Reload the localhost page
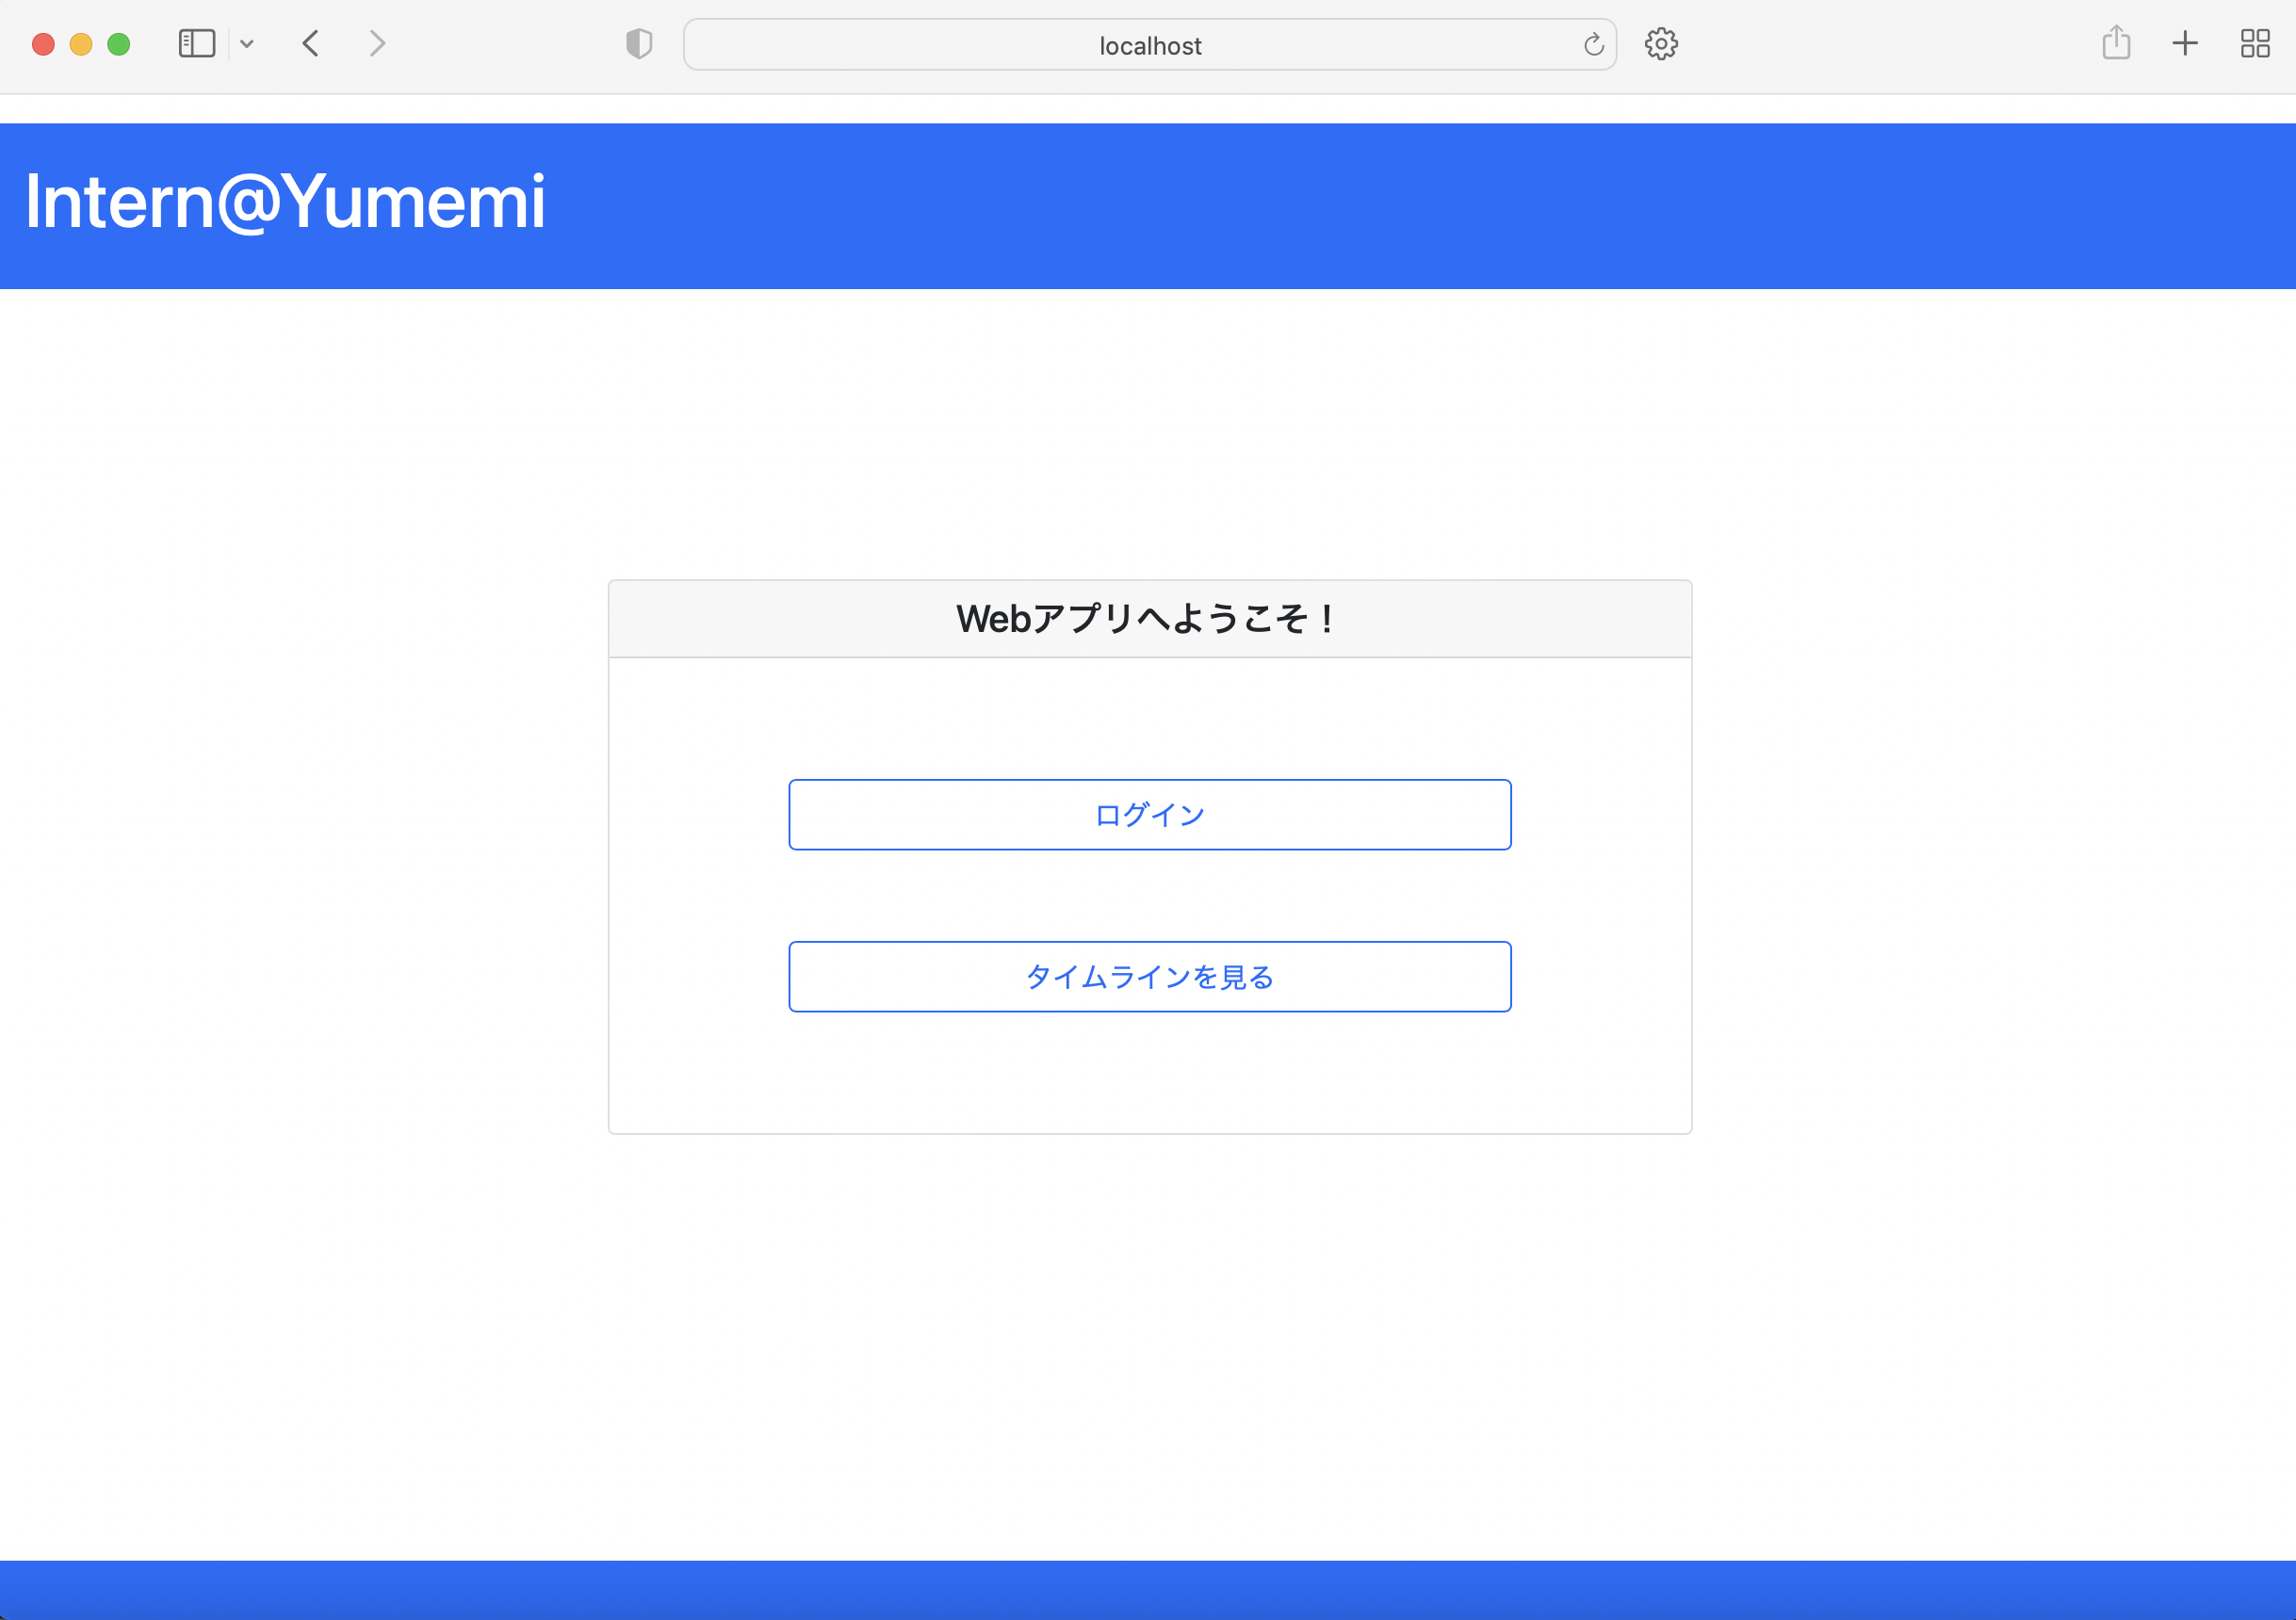 (x=1591, y=44)
